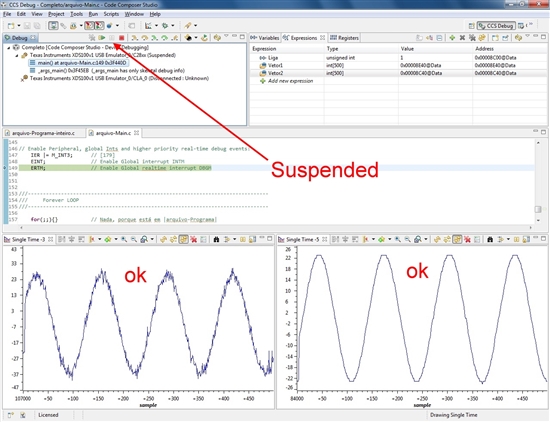Click the green plus Add expression toolbar icon
Screen dimensions: 550x422
click(x=452, y=38)
